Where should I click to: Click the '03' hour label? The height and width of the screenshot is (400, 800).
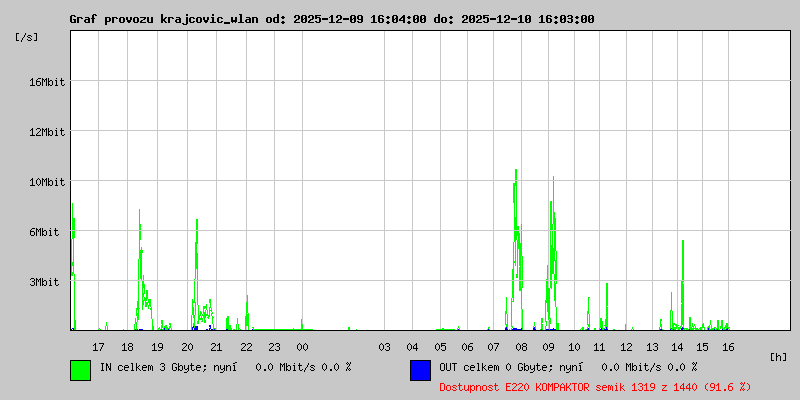[384, 347]
